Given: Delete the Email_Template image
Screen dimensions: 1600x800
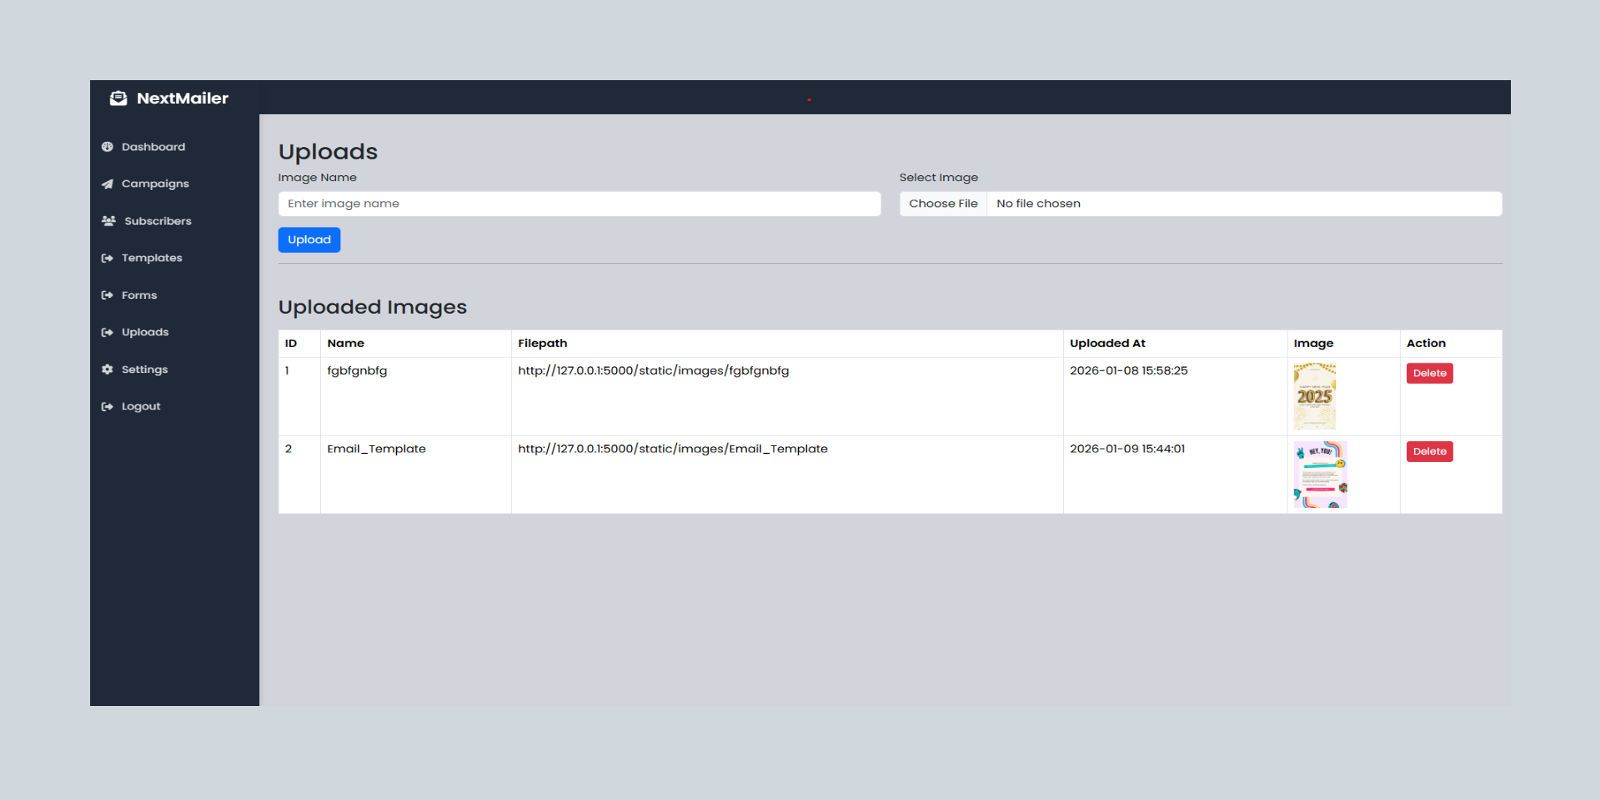Looking at the screenshot, I should click(1429, 451).
